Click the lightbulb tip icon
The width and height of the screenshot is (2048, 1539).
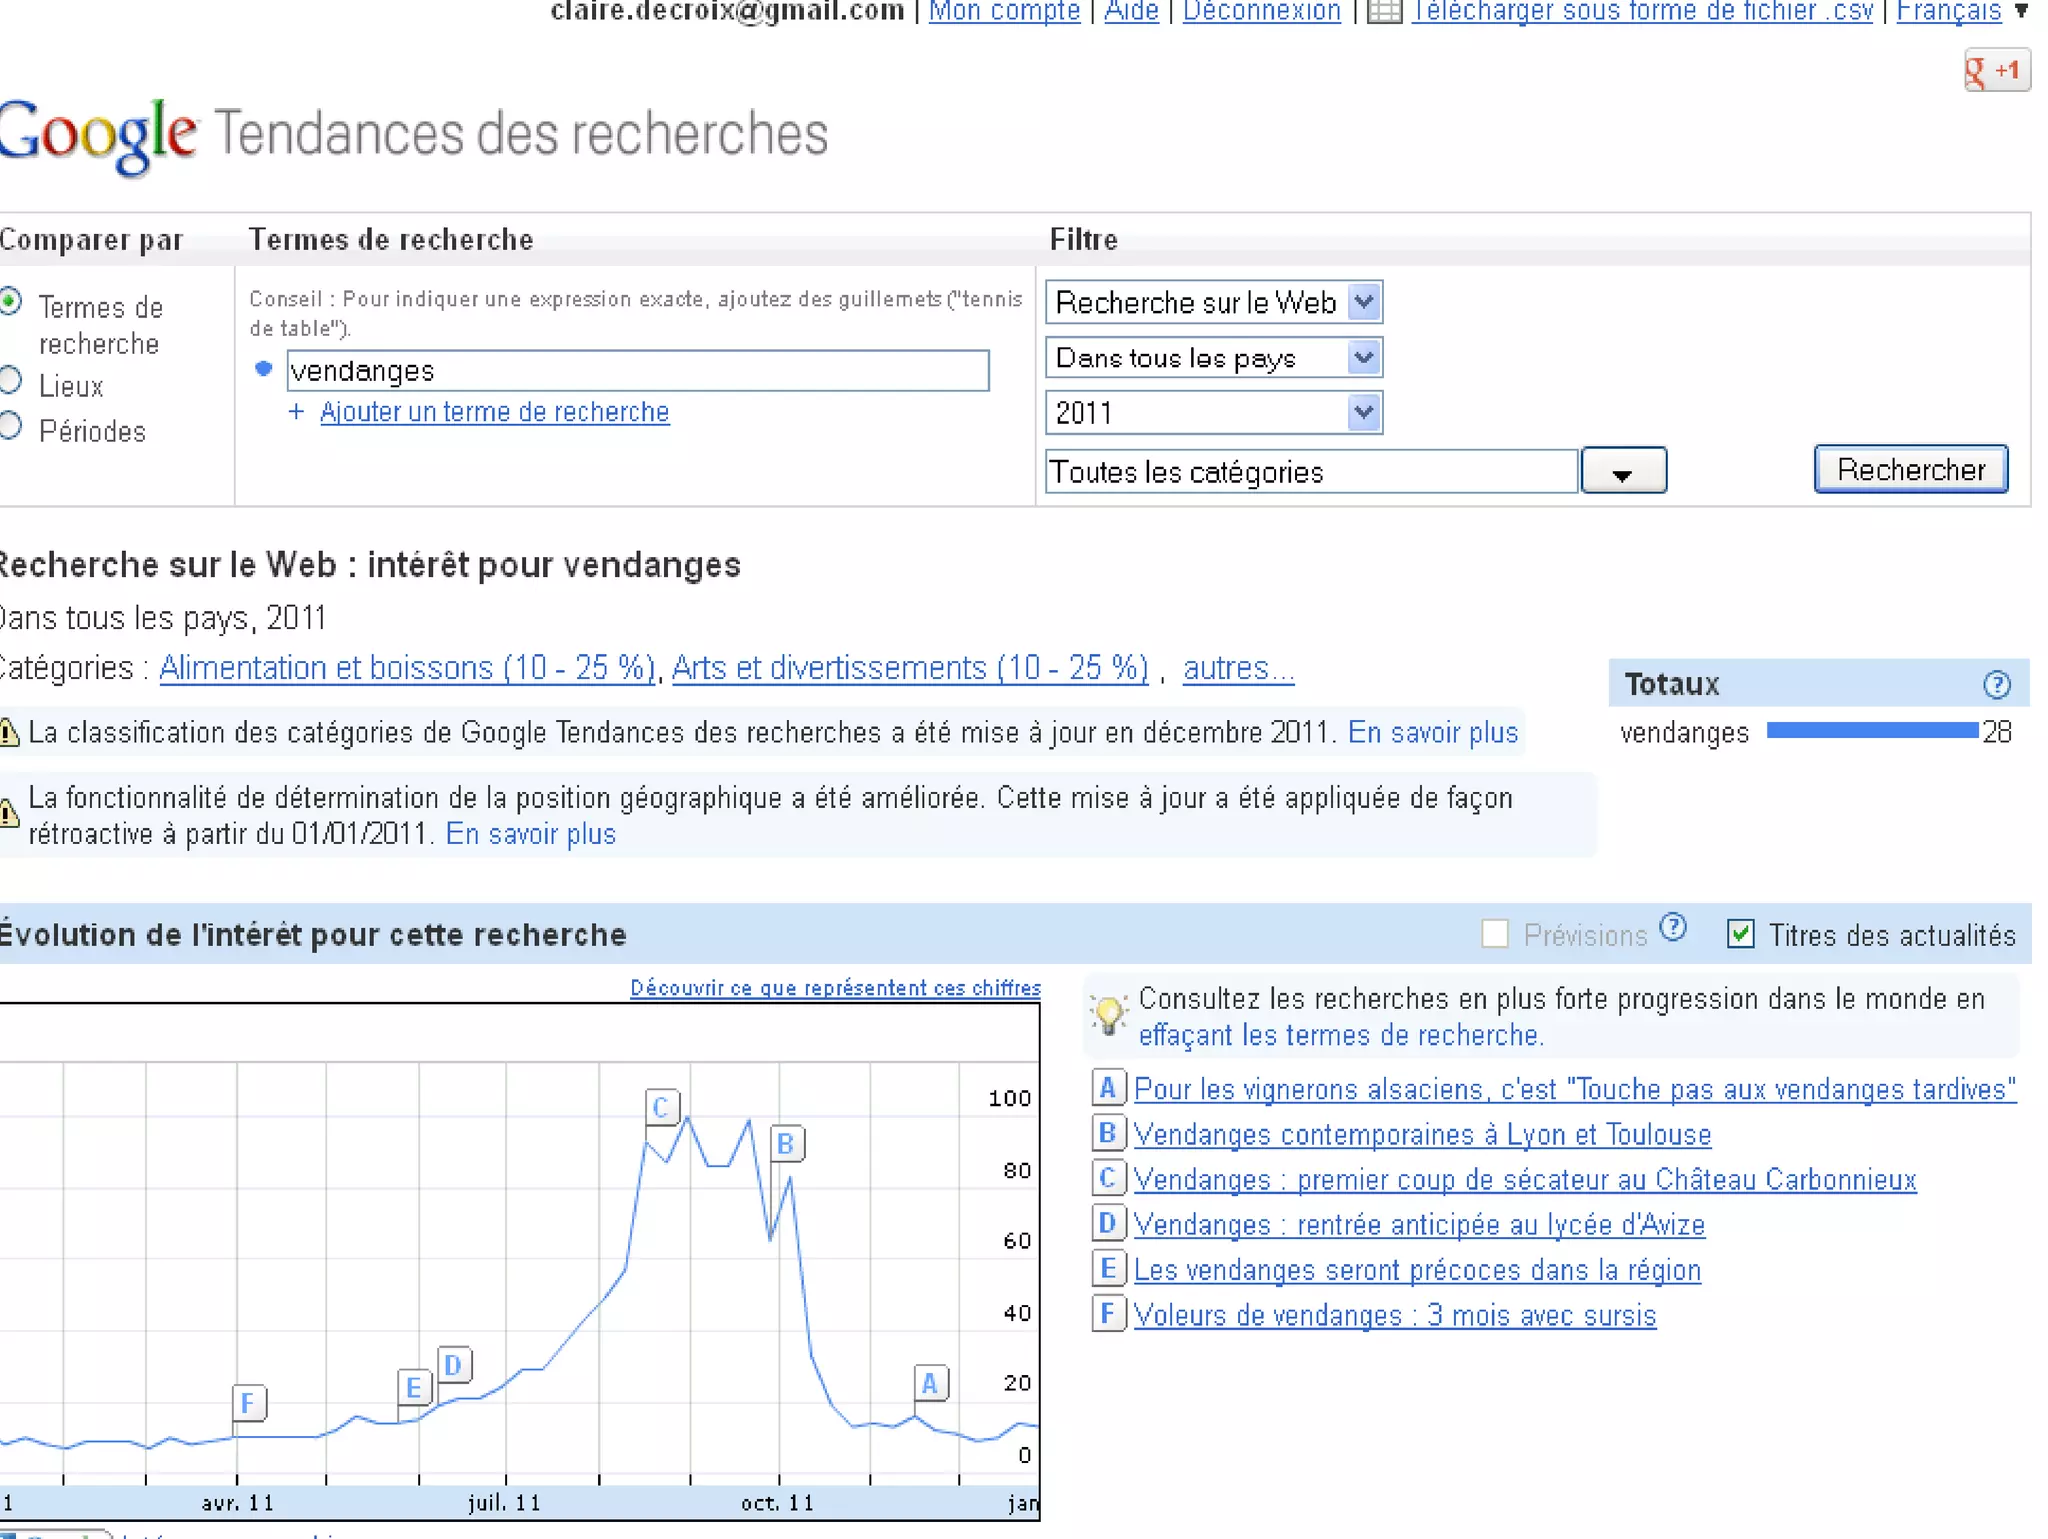pyautogui.click(x=1108, y=1016)
